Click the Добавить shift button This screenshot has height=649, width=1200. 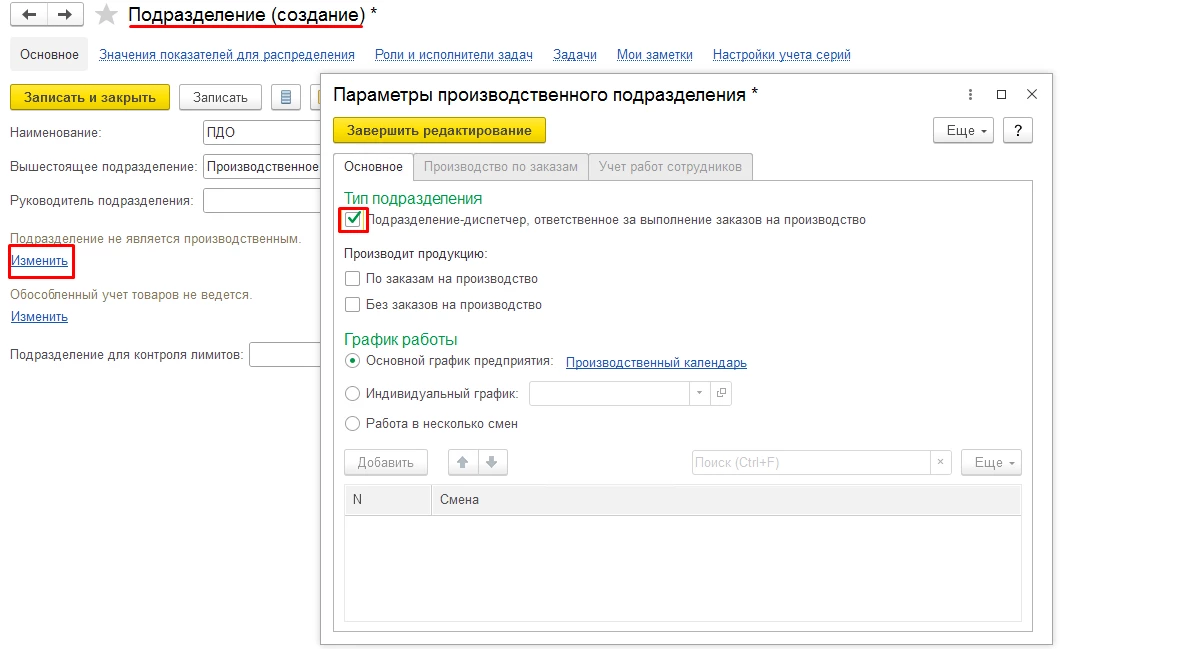pos(386,463)
